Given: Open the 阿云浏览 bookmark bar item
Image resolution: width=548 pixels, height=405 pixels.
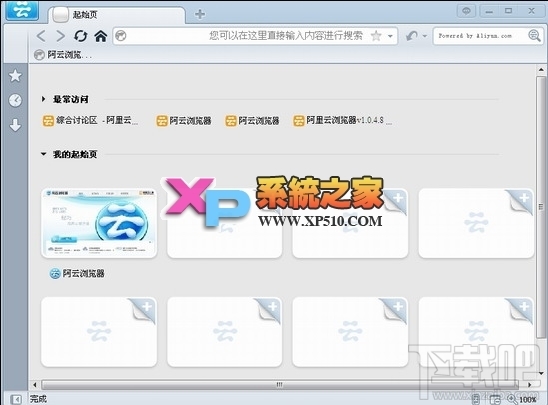Looking at the screenshot, I should click(x=63, y=55).
